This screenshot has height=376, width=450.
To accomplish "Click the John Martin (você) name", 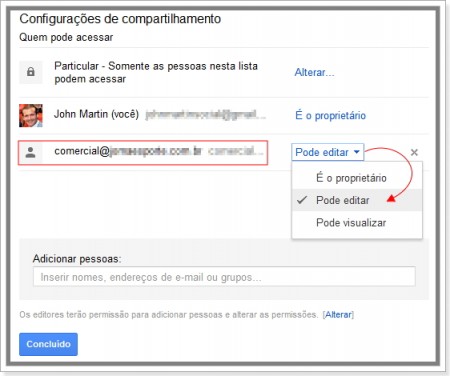I will point(96,114).
